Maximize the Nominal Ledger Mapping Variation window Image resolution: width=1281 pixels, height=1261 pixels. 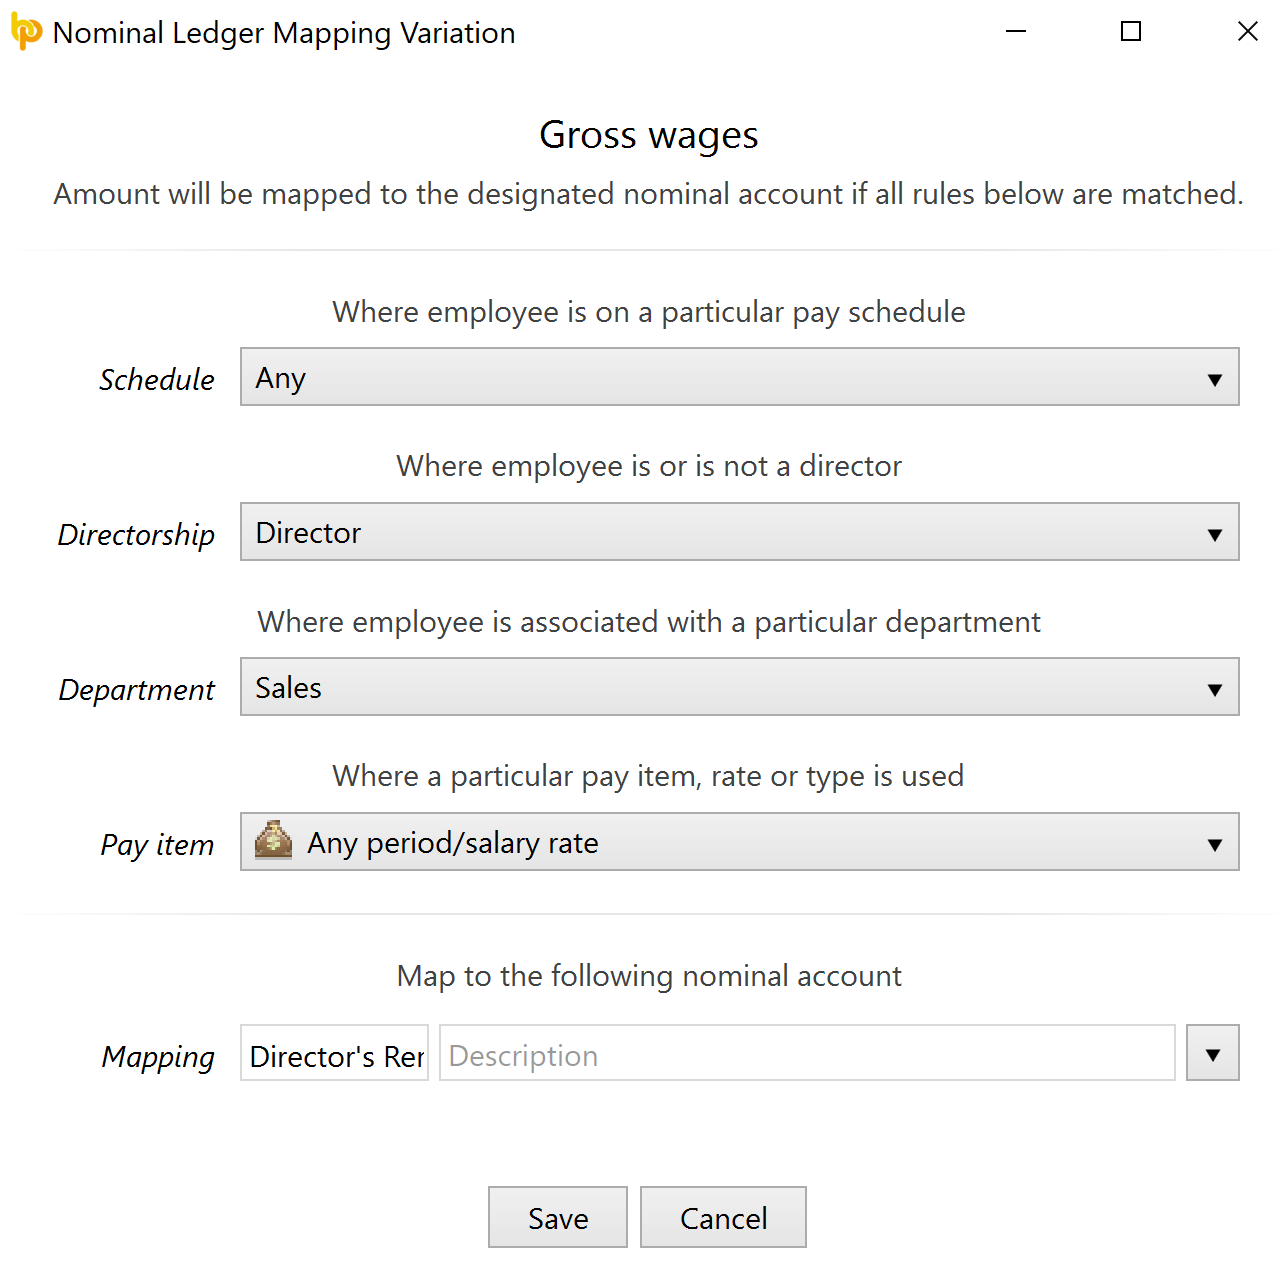point(1131,32)
